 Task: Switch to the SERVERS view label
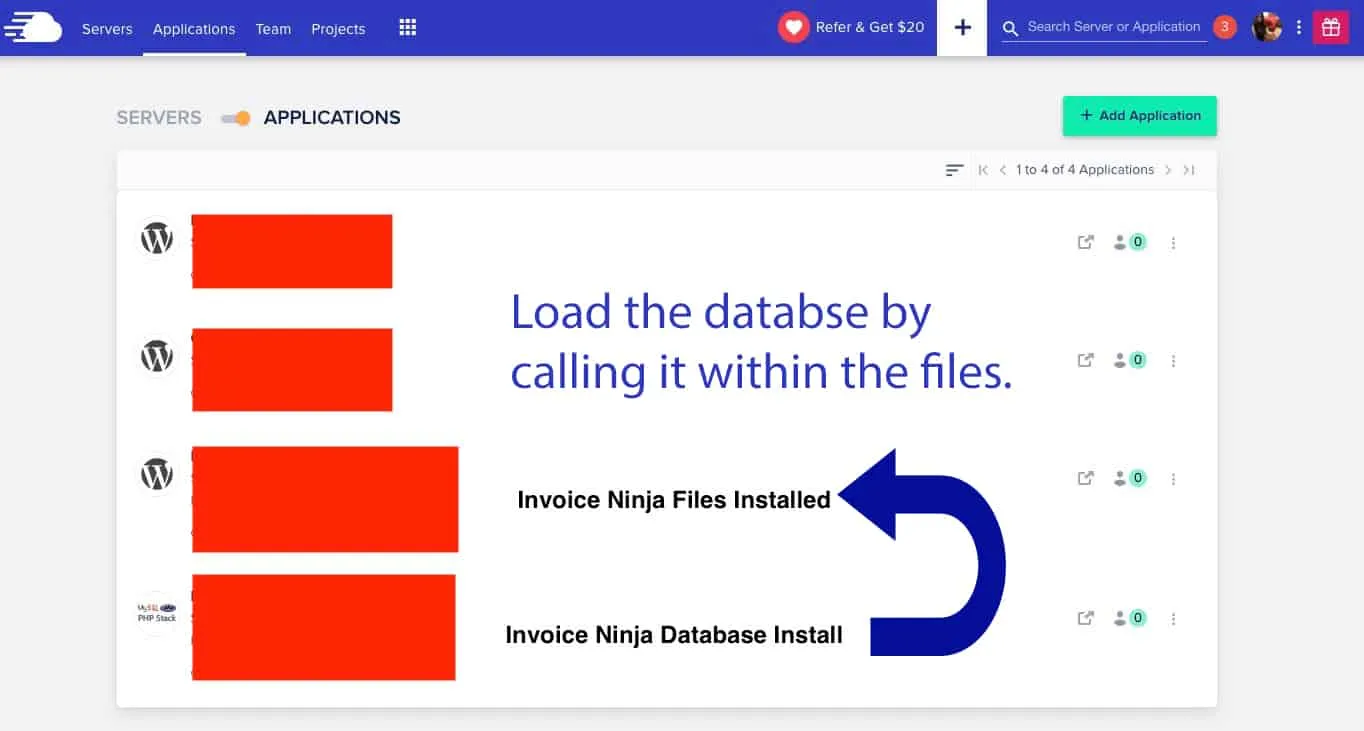(159, 118)
